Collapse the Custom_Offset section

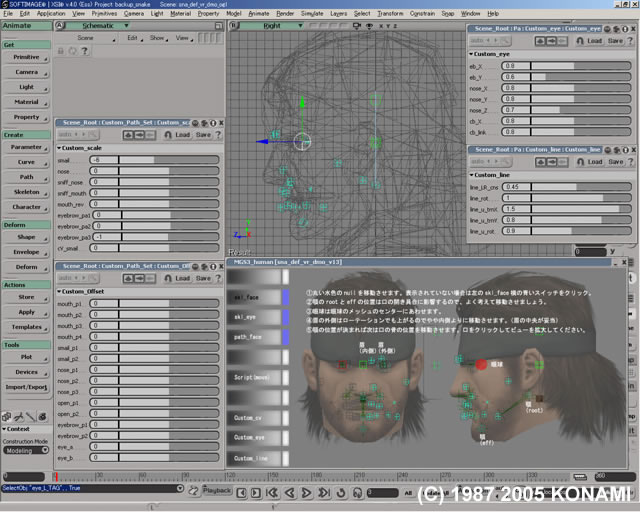(59, 292)
